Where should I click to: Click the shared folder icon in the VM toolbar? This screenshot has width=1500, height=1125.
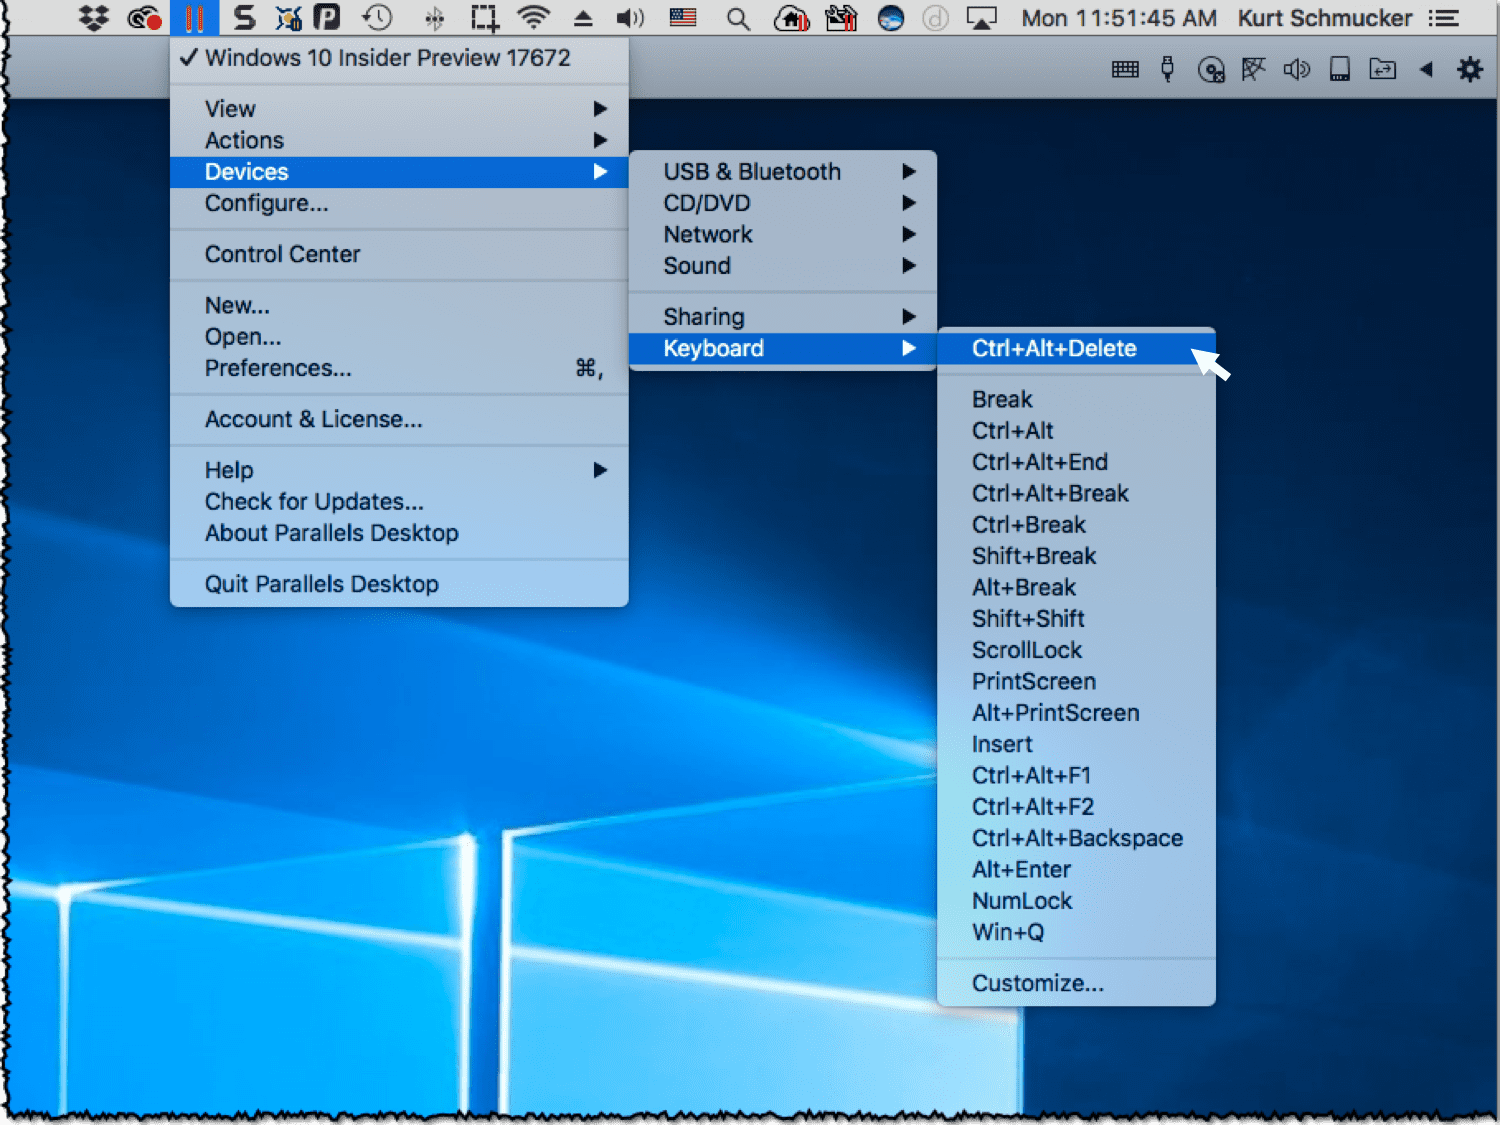point(1383,69)
